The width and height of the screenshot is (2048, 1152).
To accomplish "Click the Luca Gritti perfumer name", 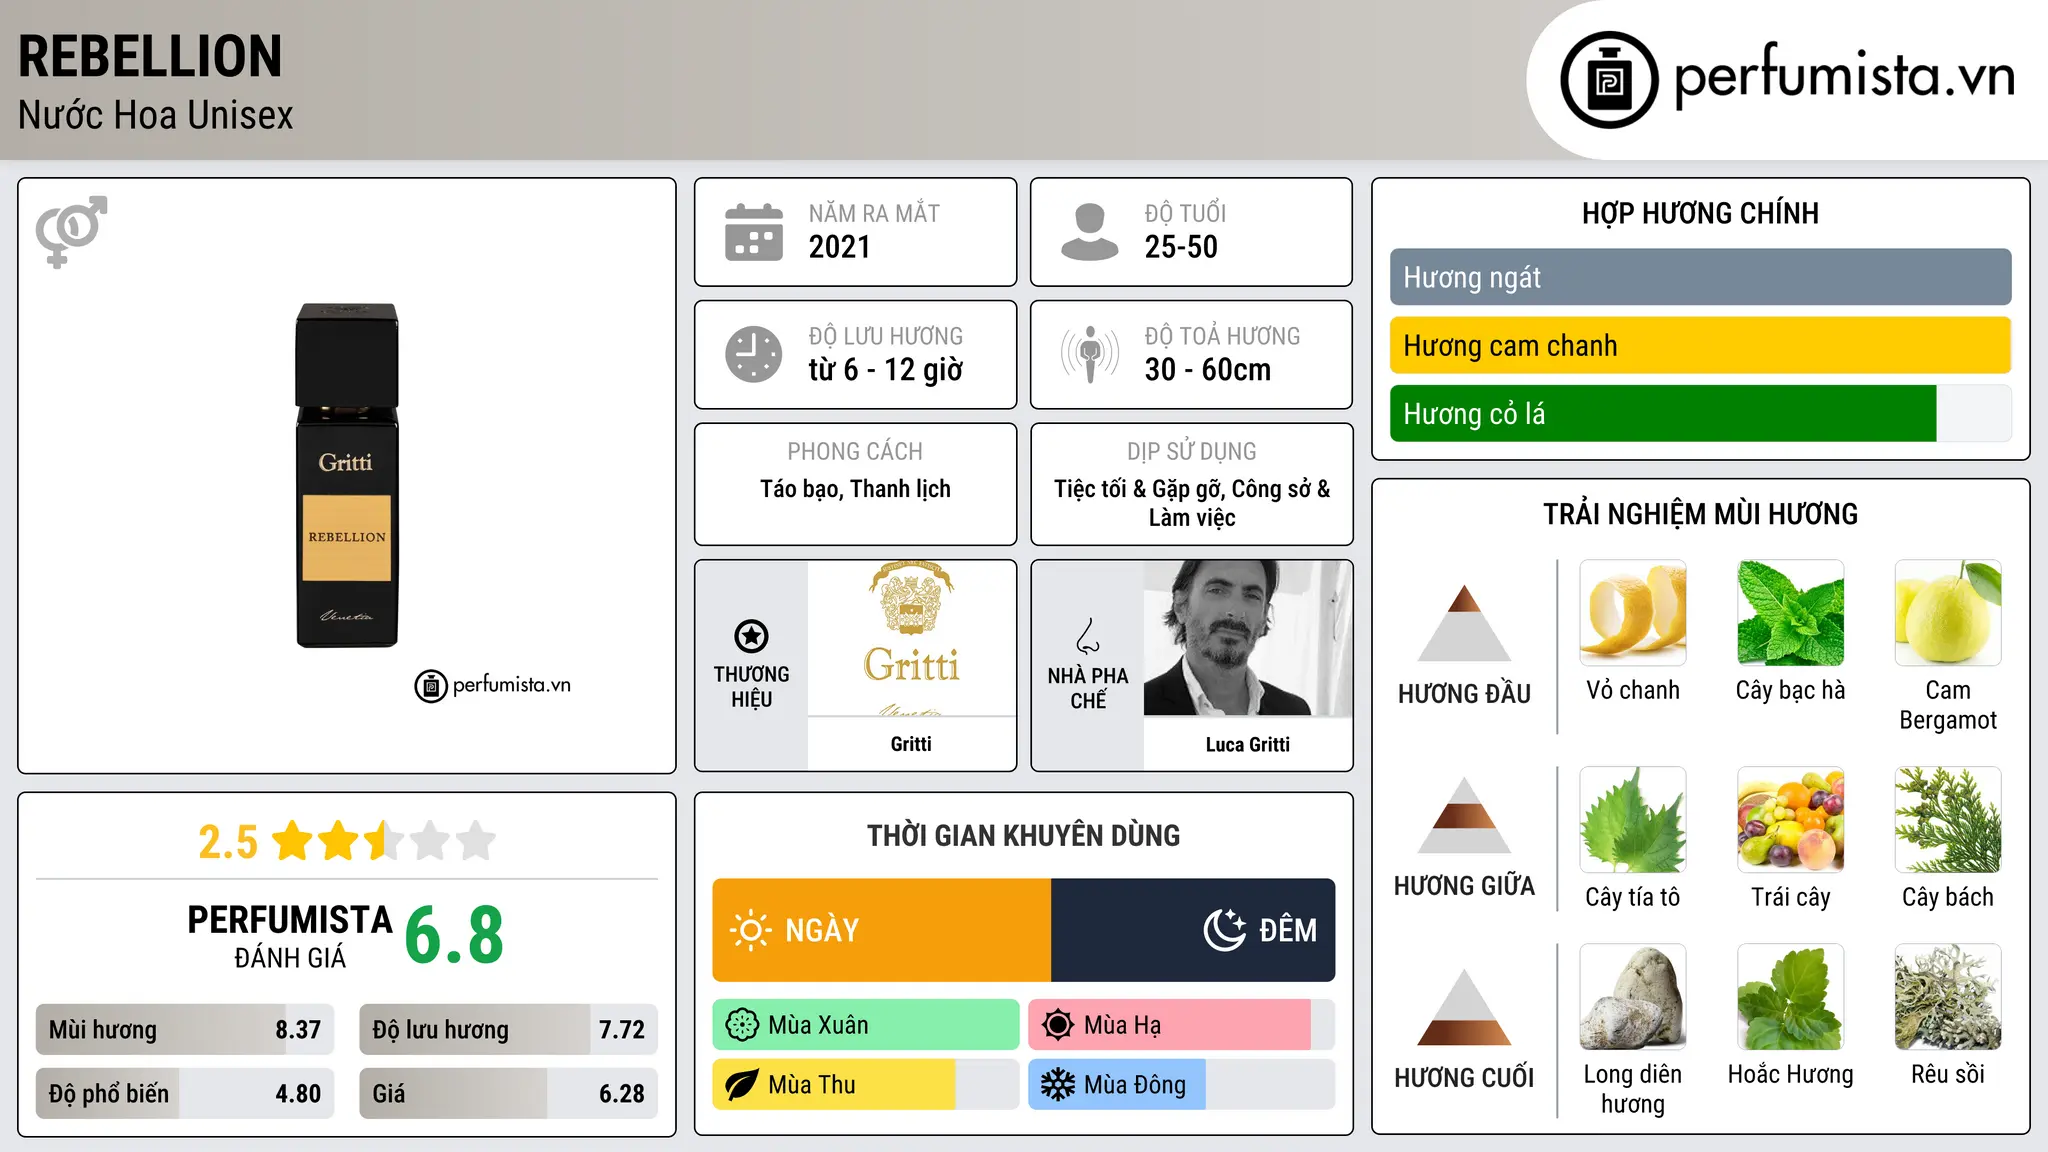I will tap(1247, 744).
